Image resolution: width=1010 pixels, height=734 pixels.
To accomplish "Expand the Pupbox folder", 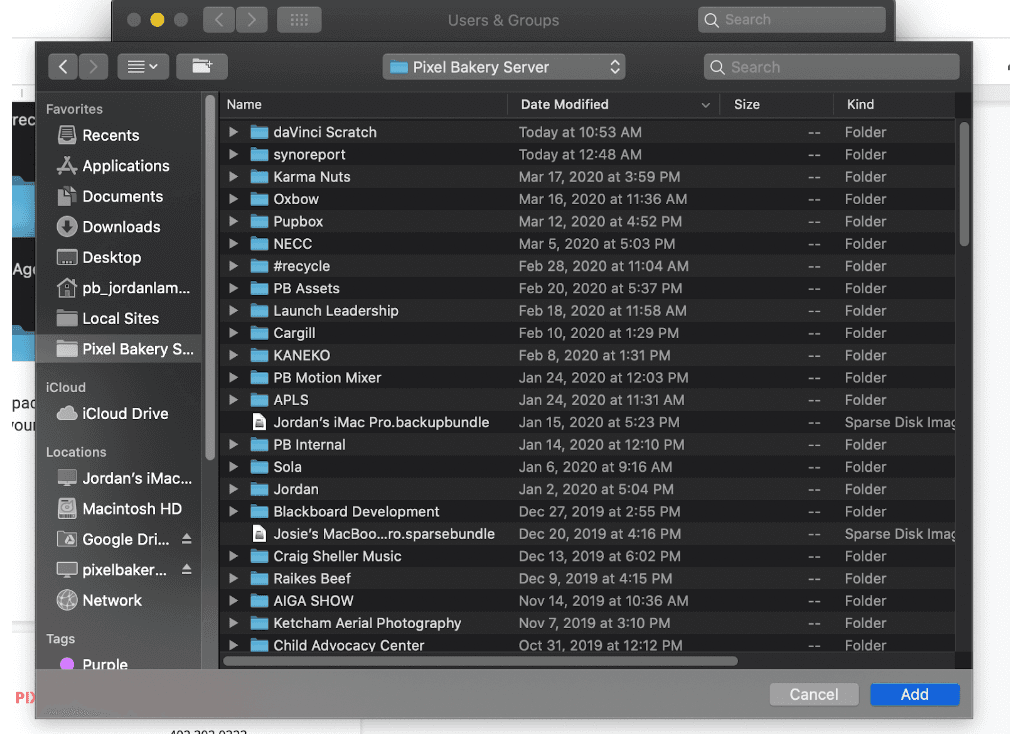I will [x=233, y=221].
